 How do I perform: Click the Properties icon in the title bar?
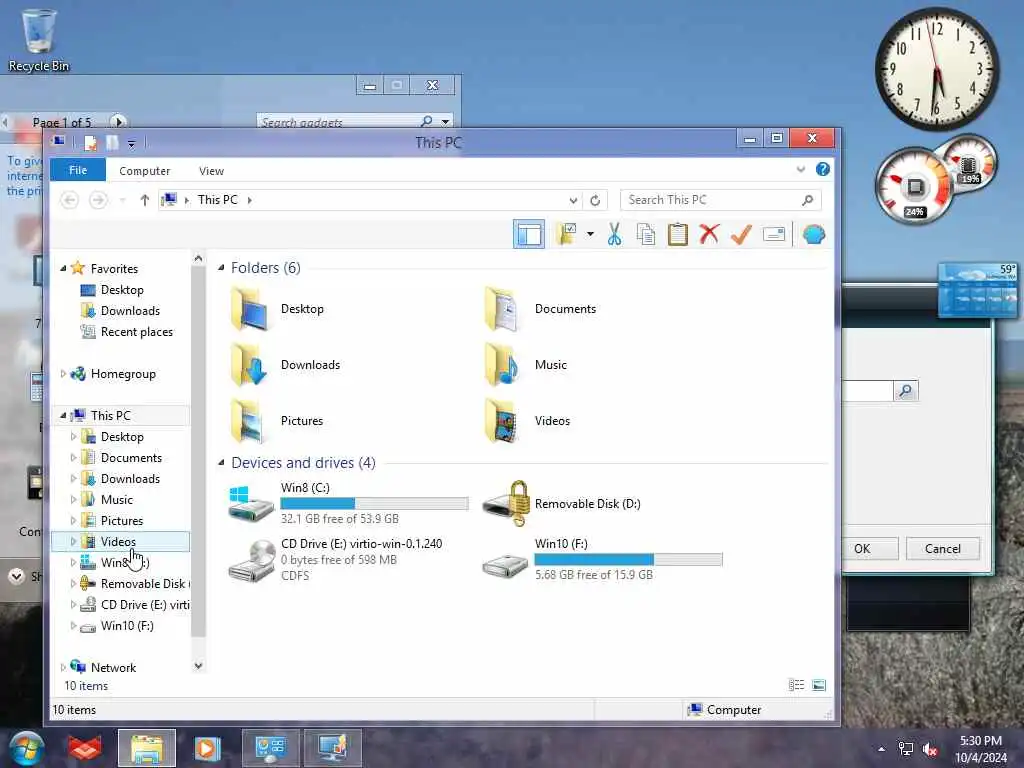pyautogui.click(x=91, y=142)
